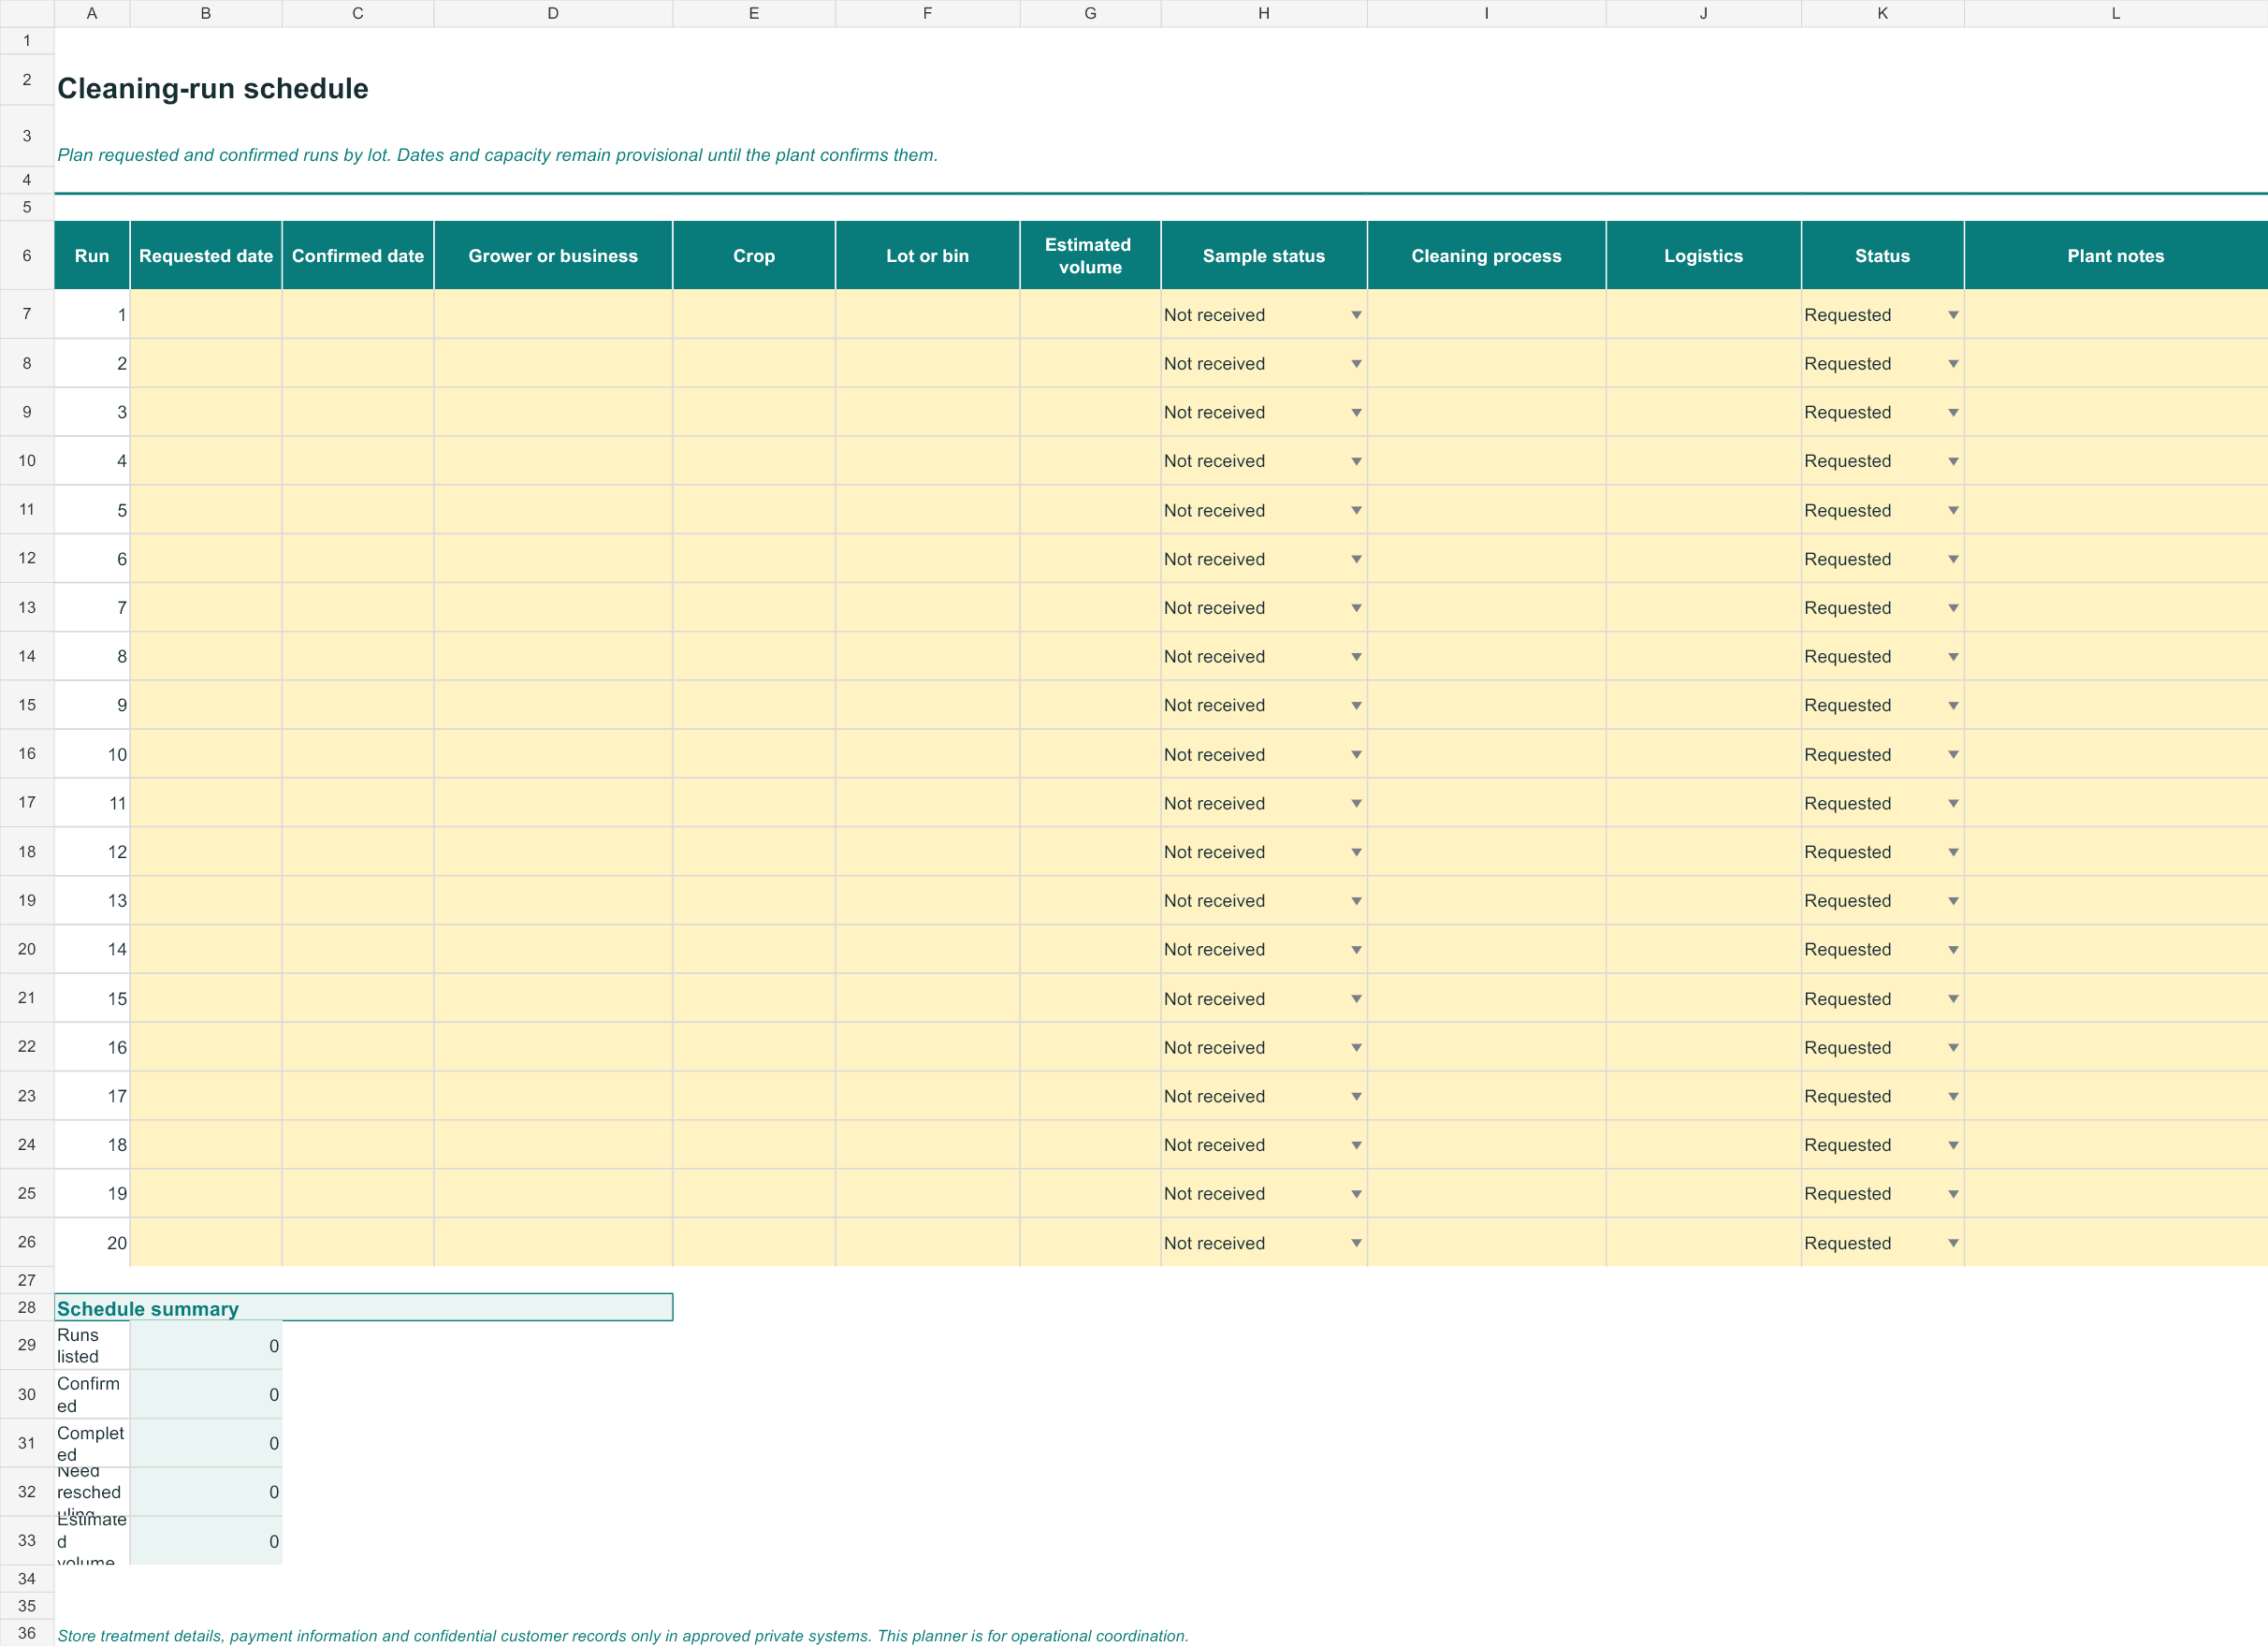
Task: Open Status dropdown arrow for run 20
Action: pyautogui.click(x=1952, y=1243)
